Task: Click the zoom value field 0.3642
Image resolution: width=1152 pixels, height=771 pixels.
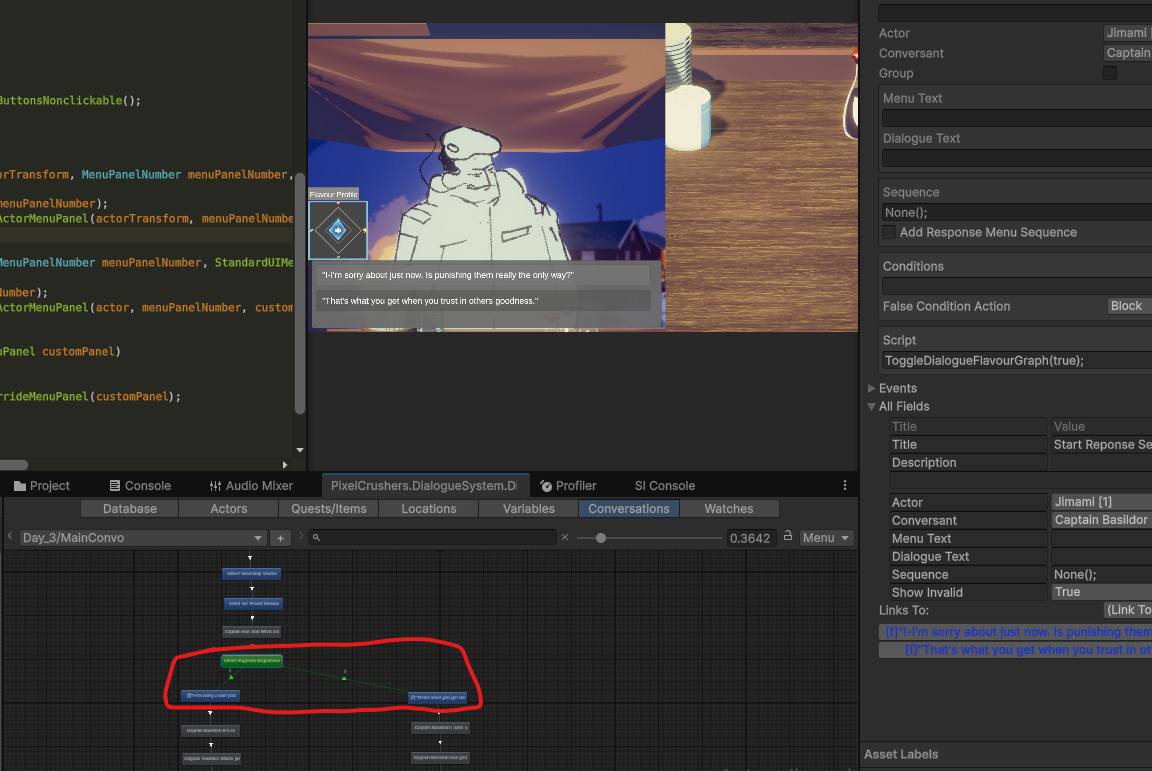Action: point(750,538)
